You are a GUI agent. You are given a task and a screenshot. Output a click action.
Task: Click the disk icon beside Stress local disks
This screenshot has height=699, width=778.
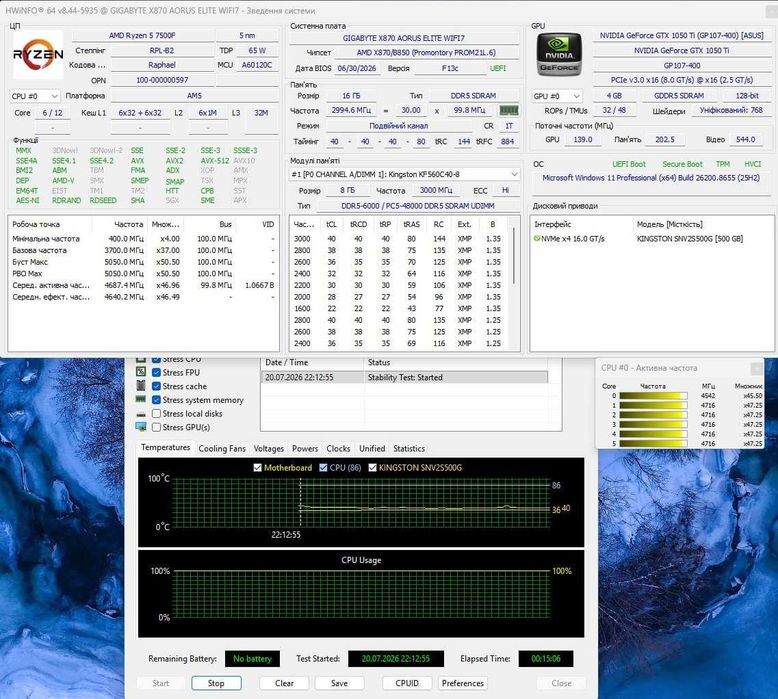coord(141,414)
